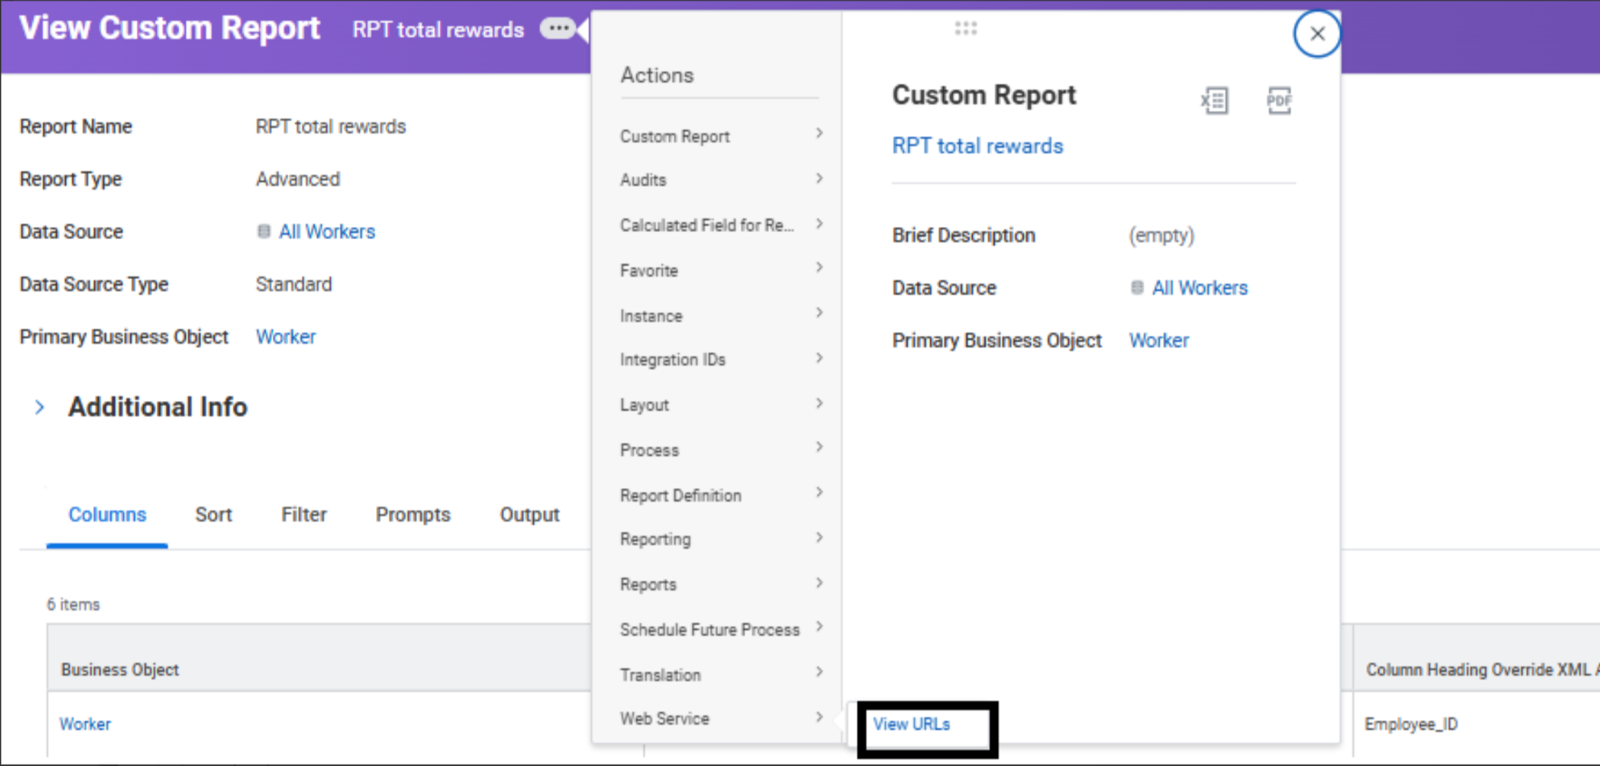Expand the Layout menu chevron
This screenshot has width=1600, height=766.
pyautogui.click(x=819, y=403)
